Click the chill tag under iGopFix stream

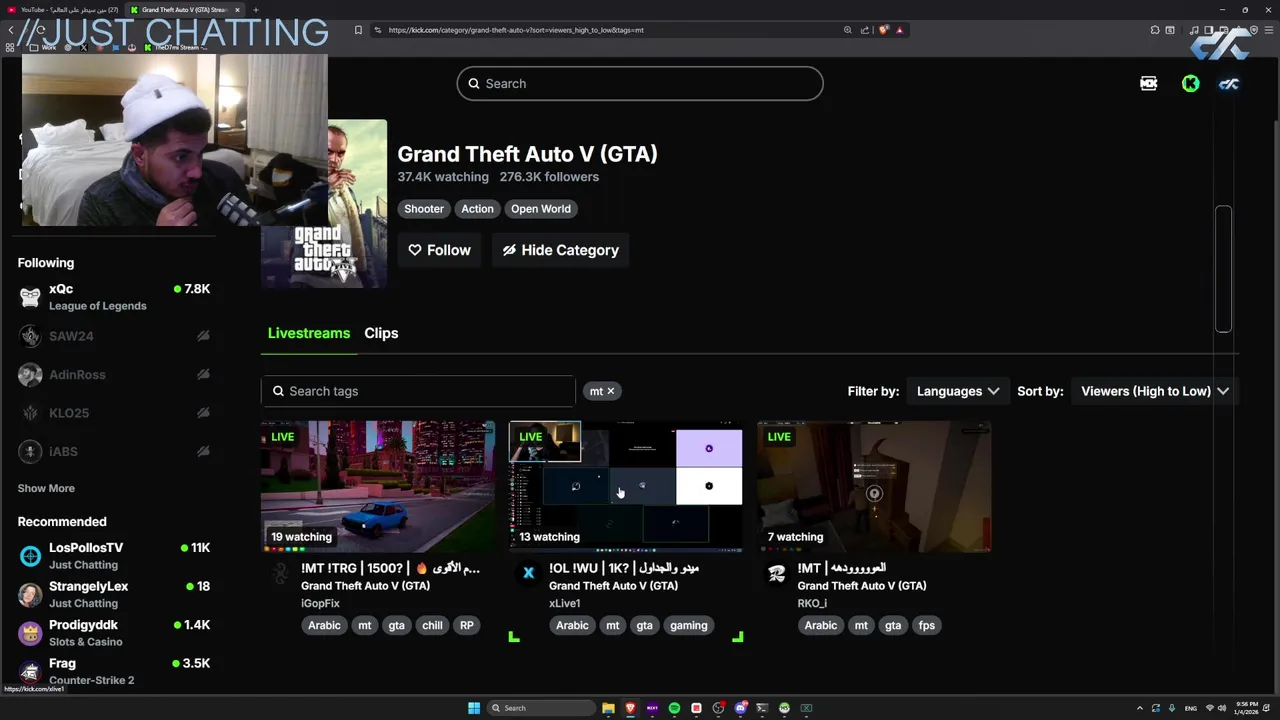[432, 625]
